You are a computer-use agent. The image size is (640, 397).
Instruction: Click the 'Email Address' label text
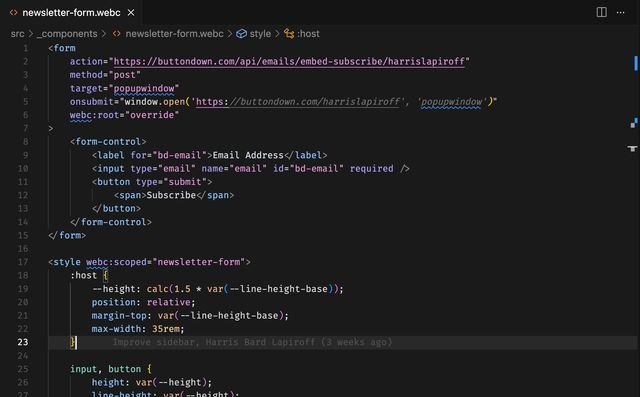tap(248, 155)
